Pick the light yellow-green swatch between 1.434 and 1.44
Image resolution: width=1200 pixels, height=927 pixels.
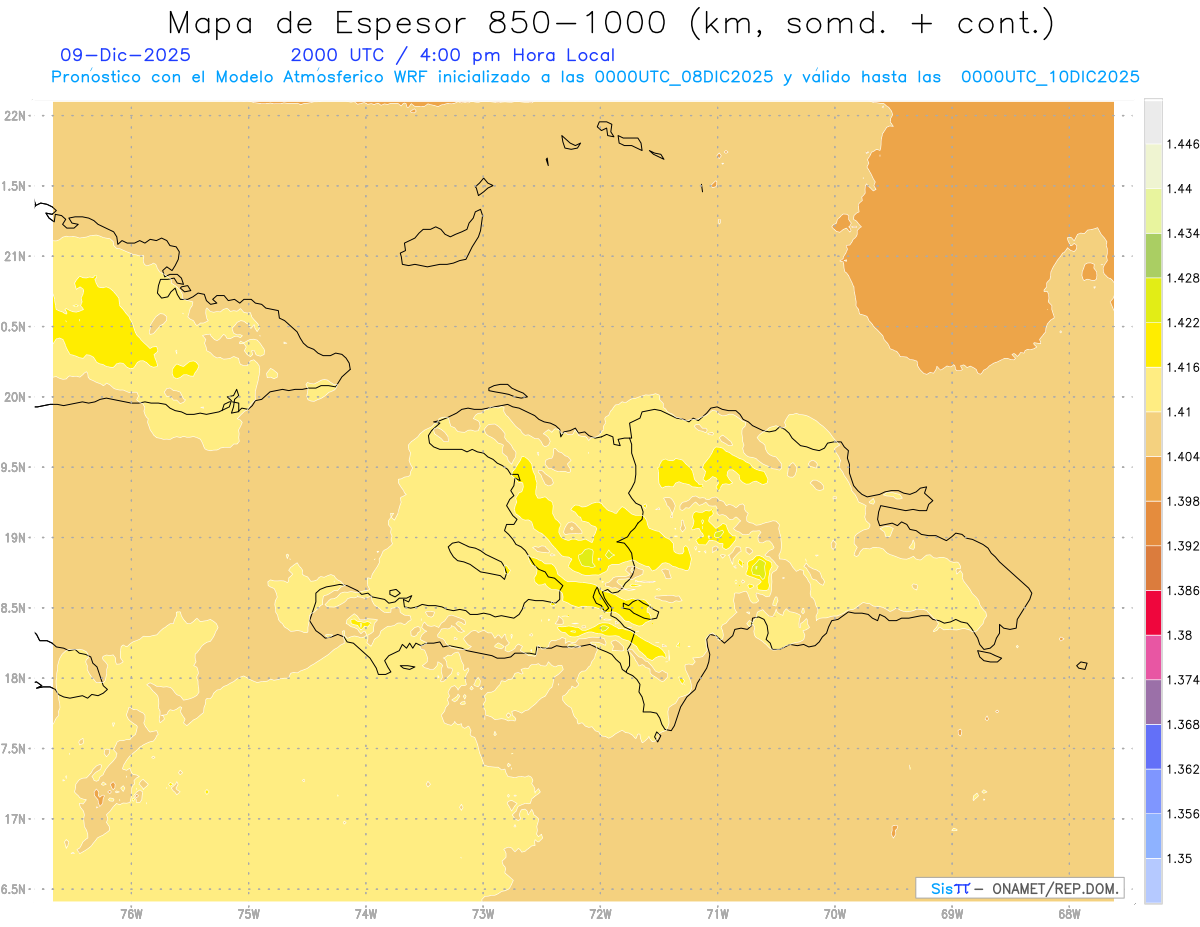point(1153,211)
